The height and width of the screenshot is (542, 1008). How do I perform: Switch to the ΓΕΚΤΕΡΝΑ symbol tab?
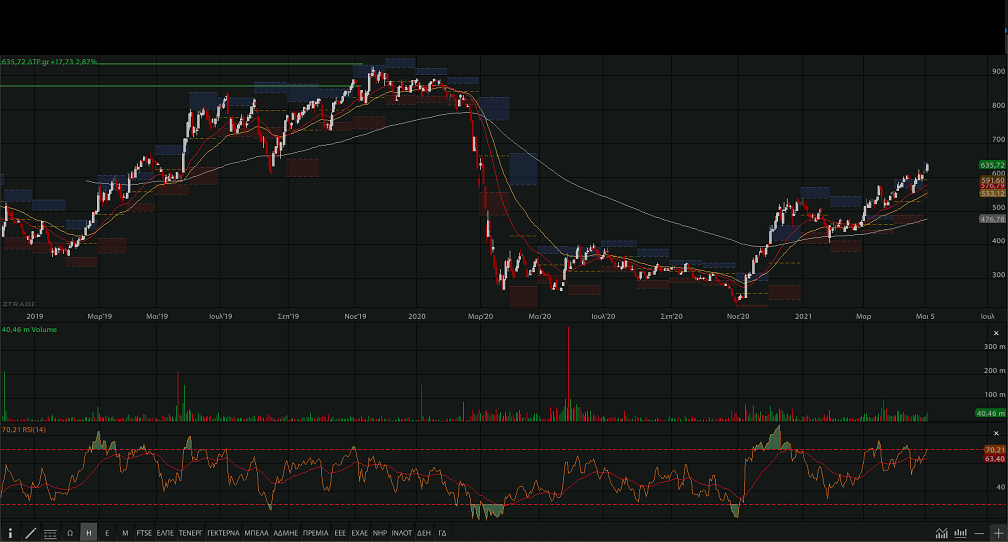tap(223, 533)
